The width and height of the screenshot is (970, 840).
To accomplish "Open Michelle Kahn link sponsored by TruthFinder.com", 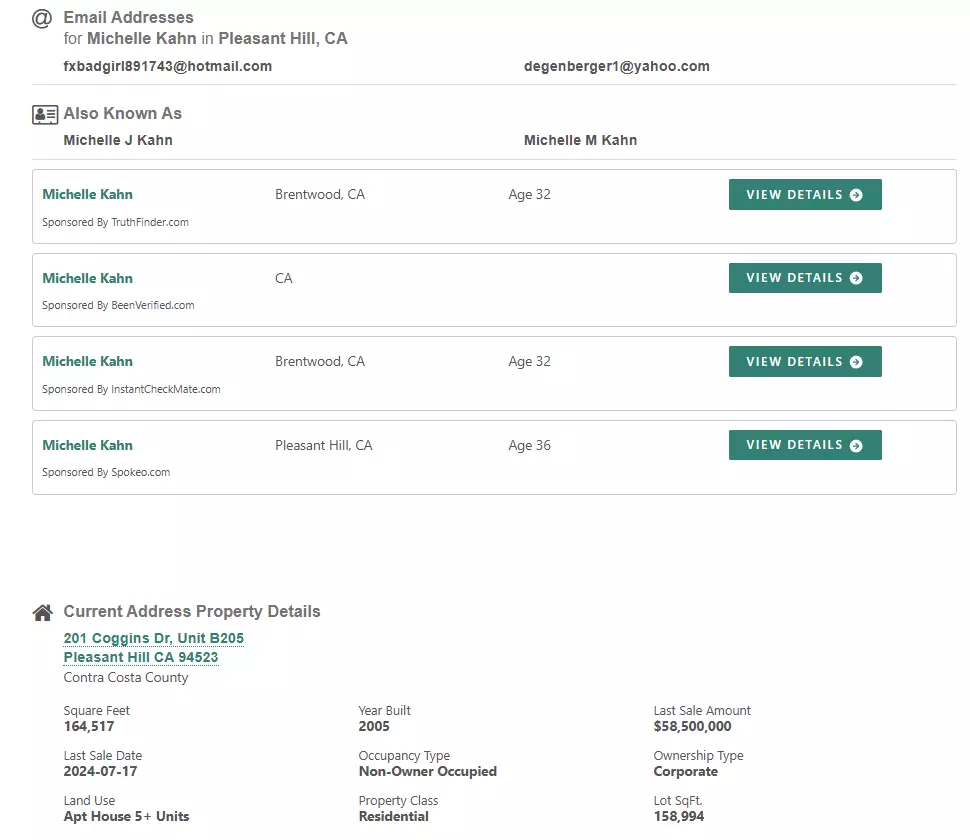I will point(87,194).
